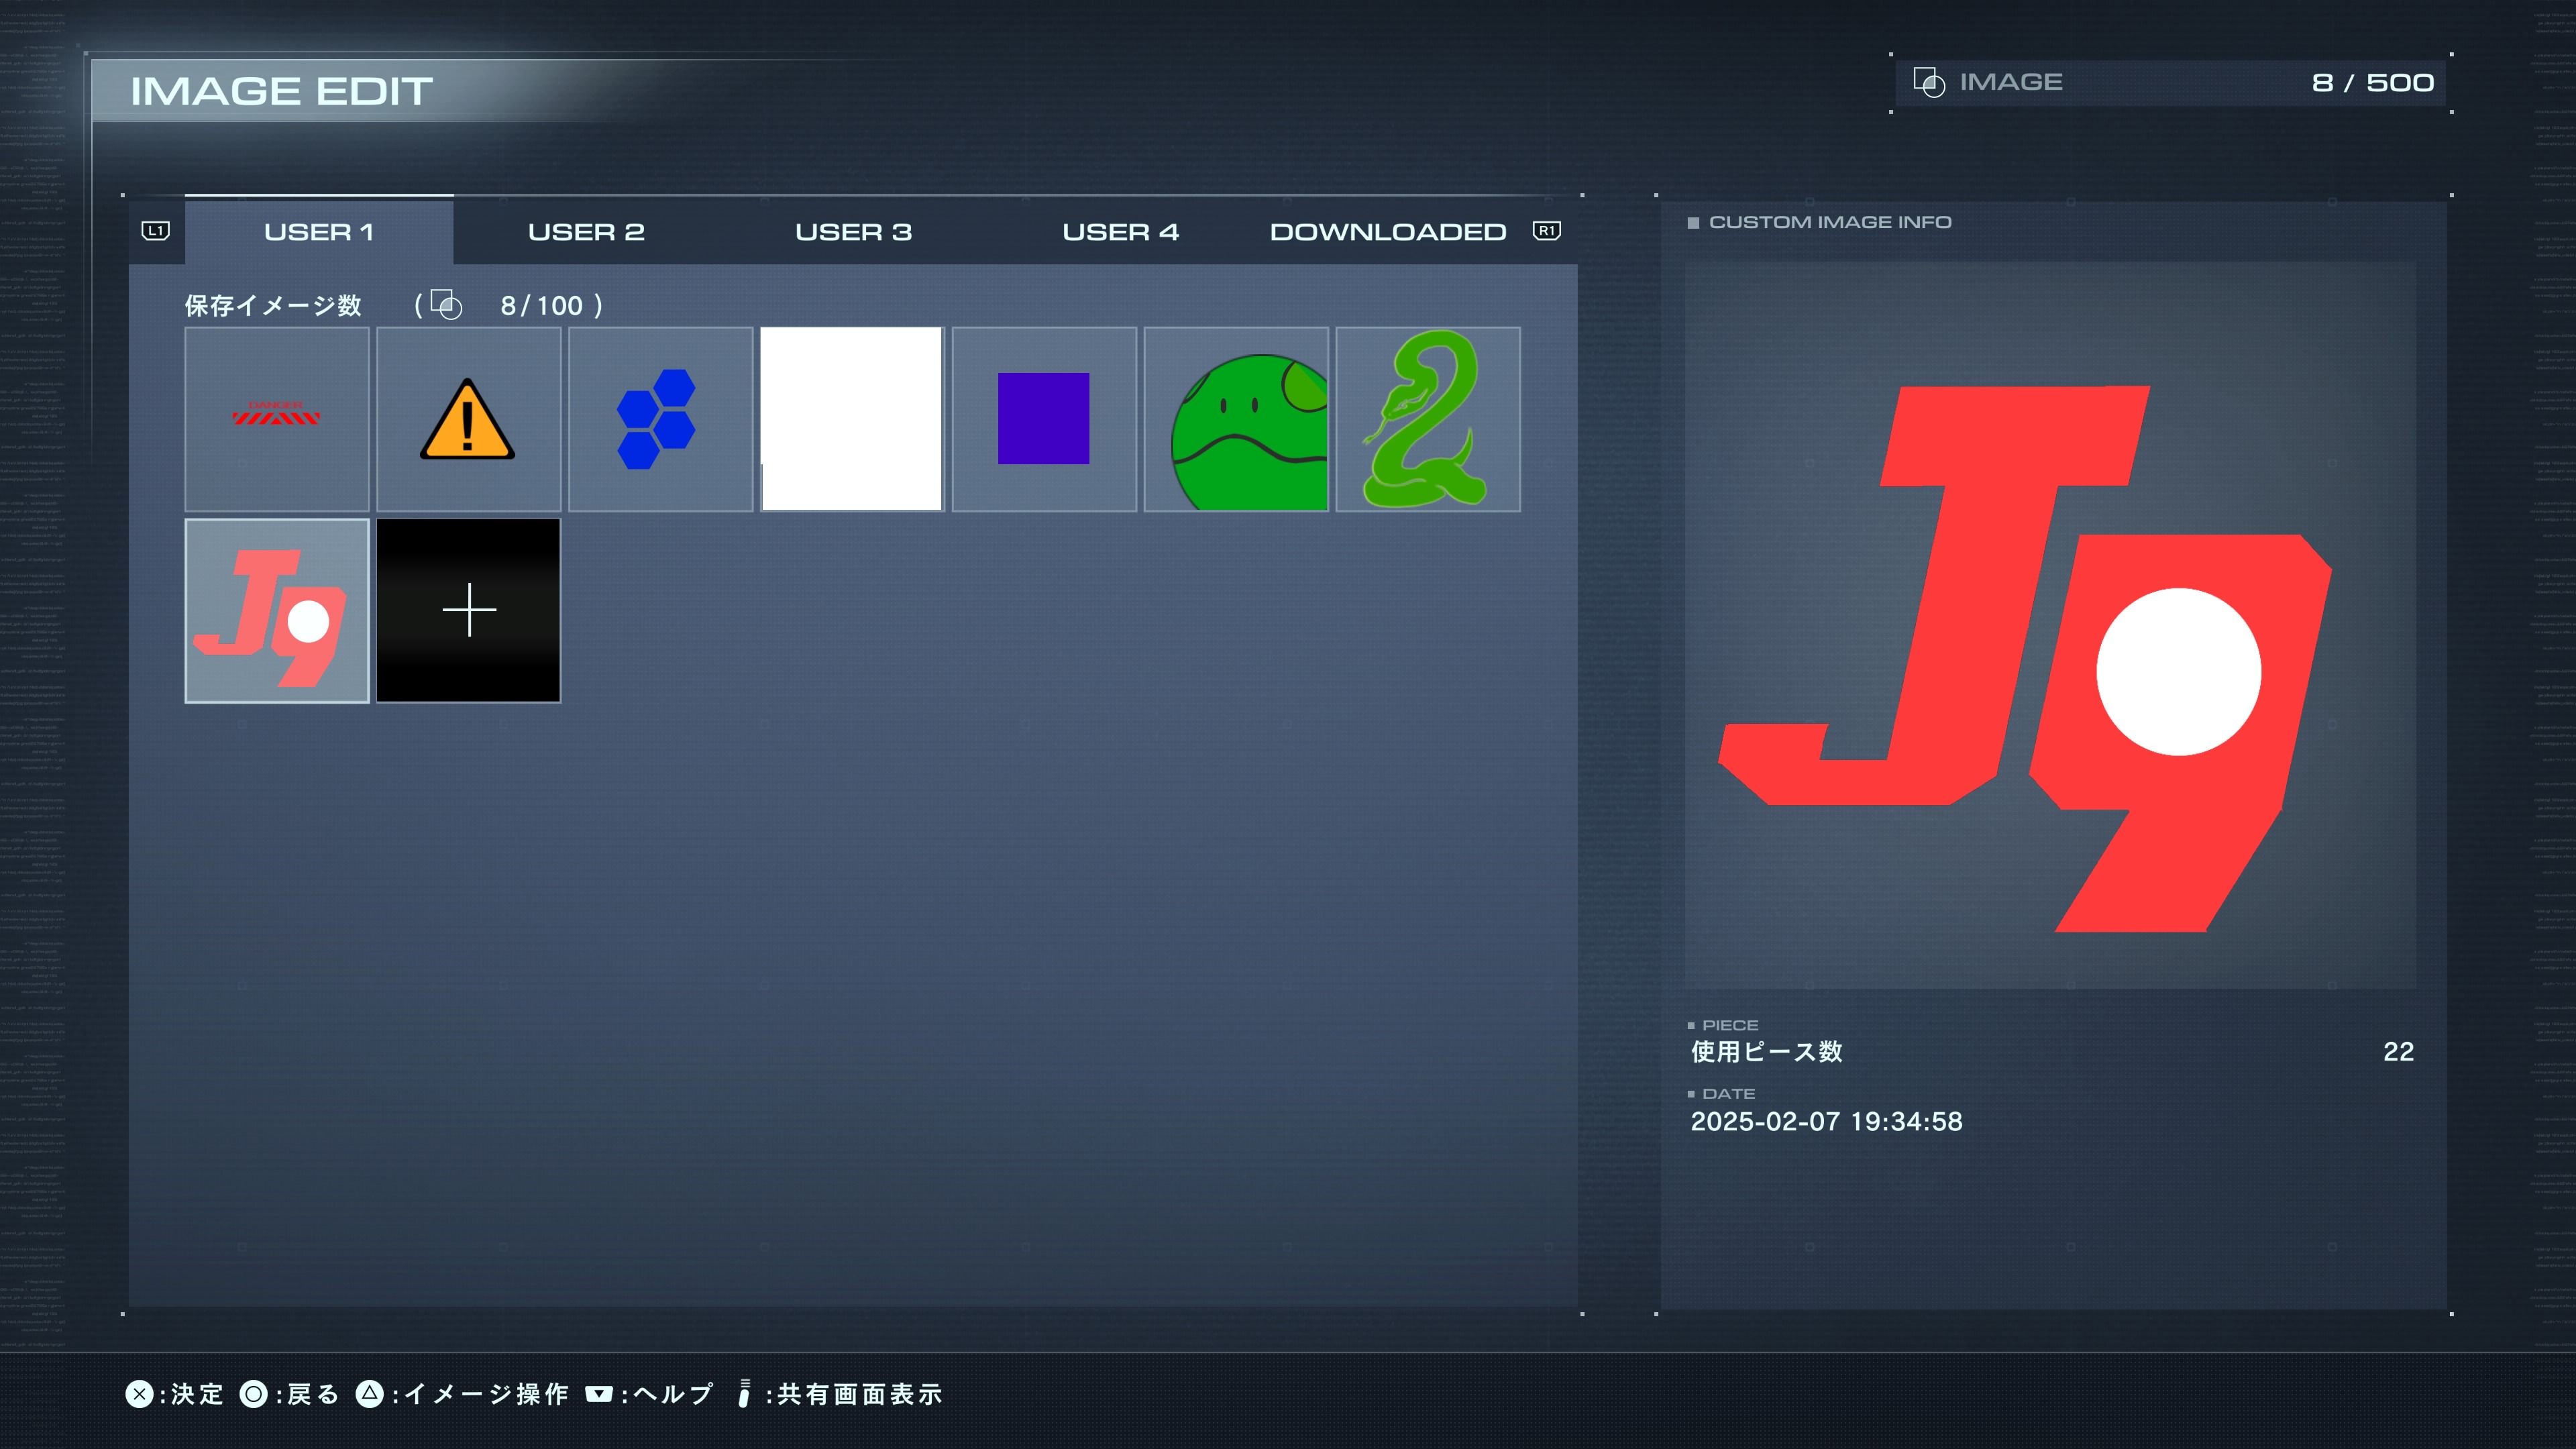
Task: Choose the green snake emblem
Action: tap(1428, 418)
